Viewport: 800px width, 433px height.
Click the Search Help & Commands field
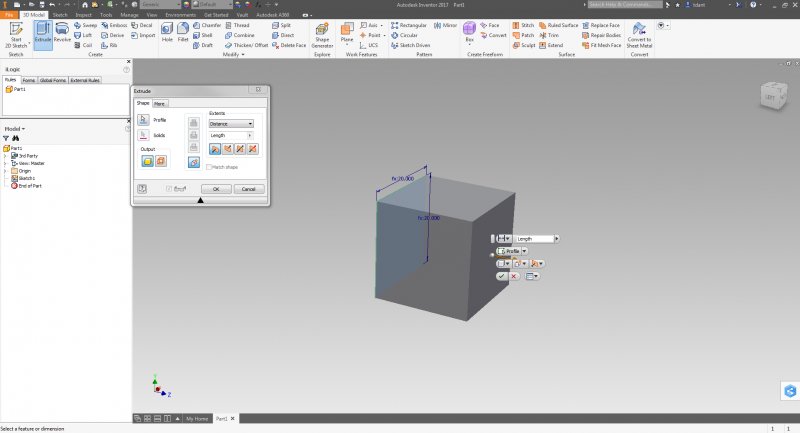tap(624, 5)
